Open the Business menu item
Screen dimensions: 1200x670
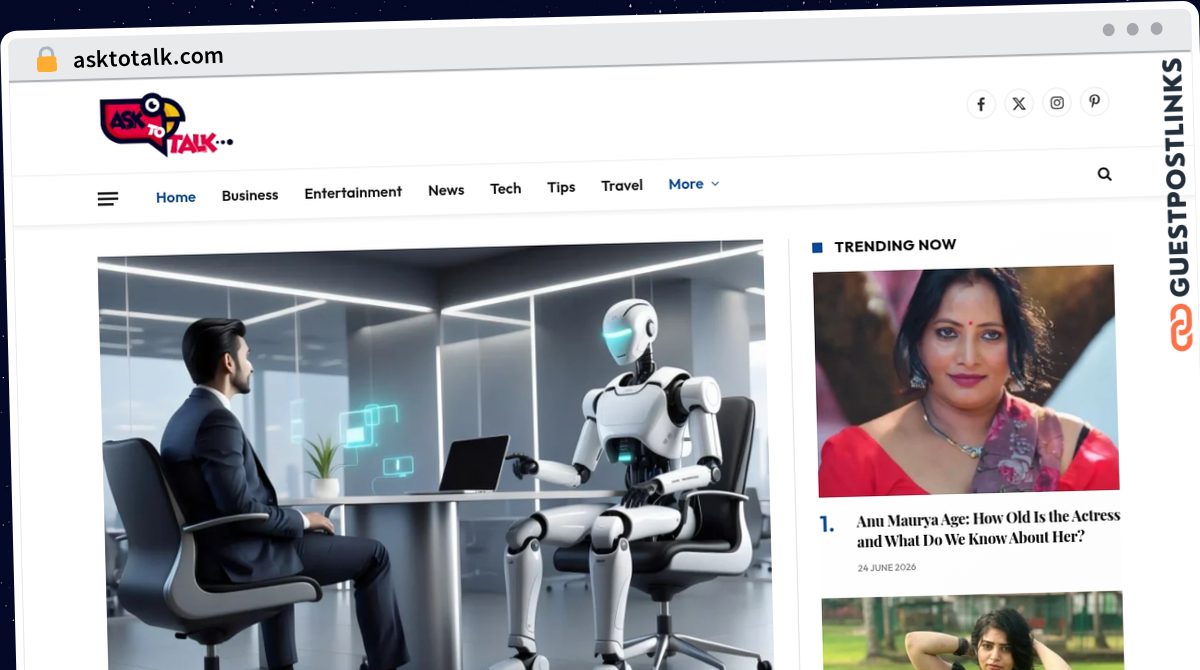tap(250, 195)
